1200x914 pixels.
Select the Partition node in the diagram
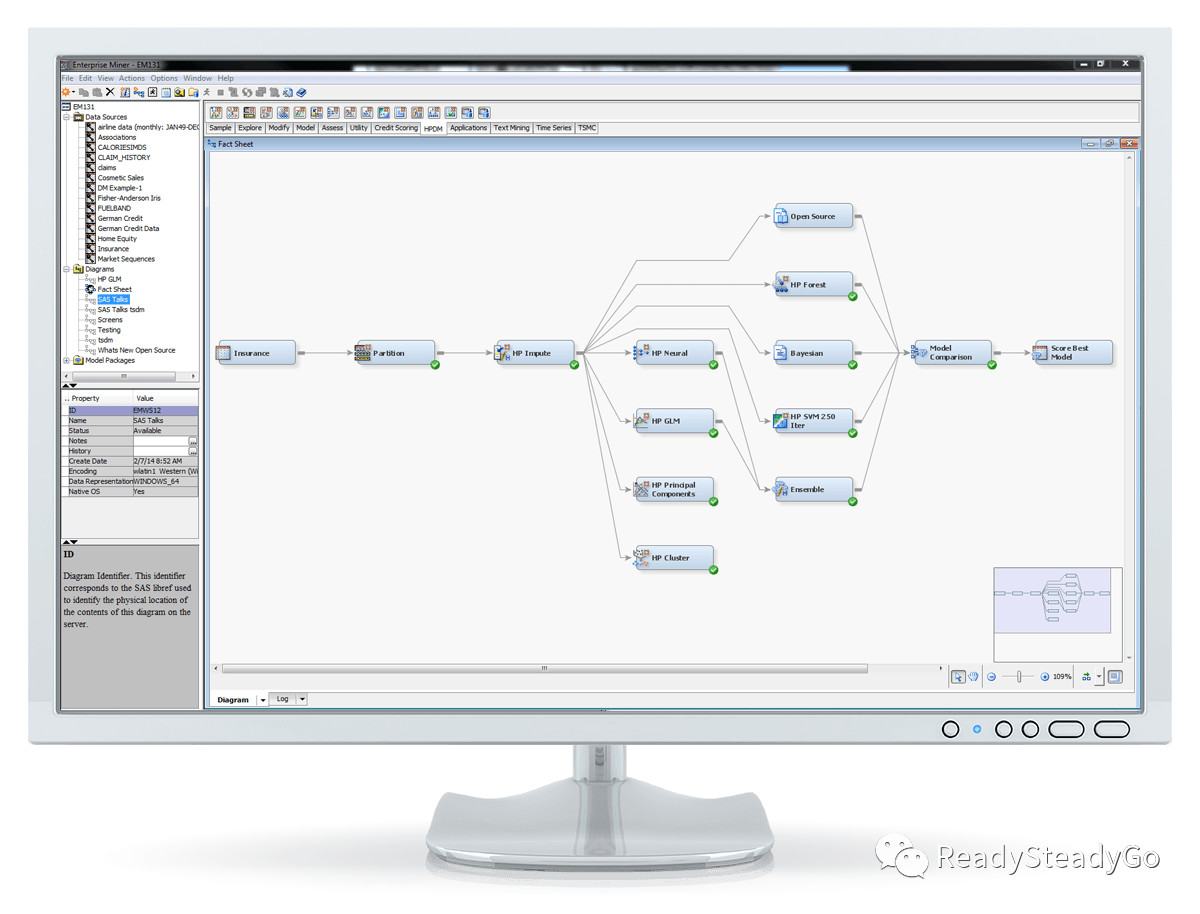[395, 352]
